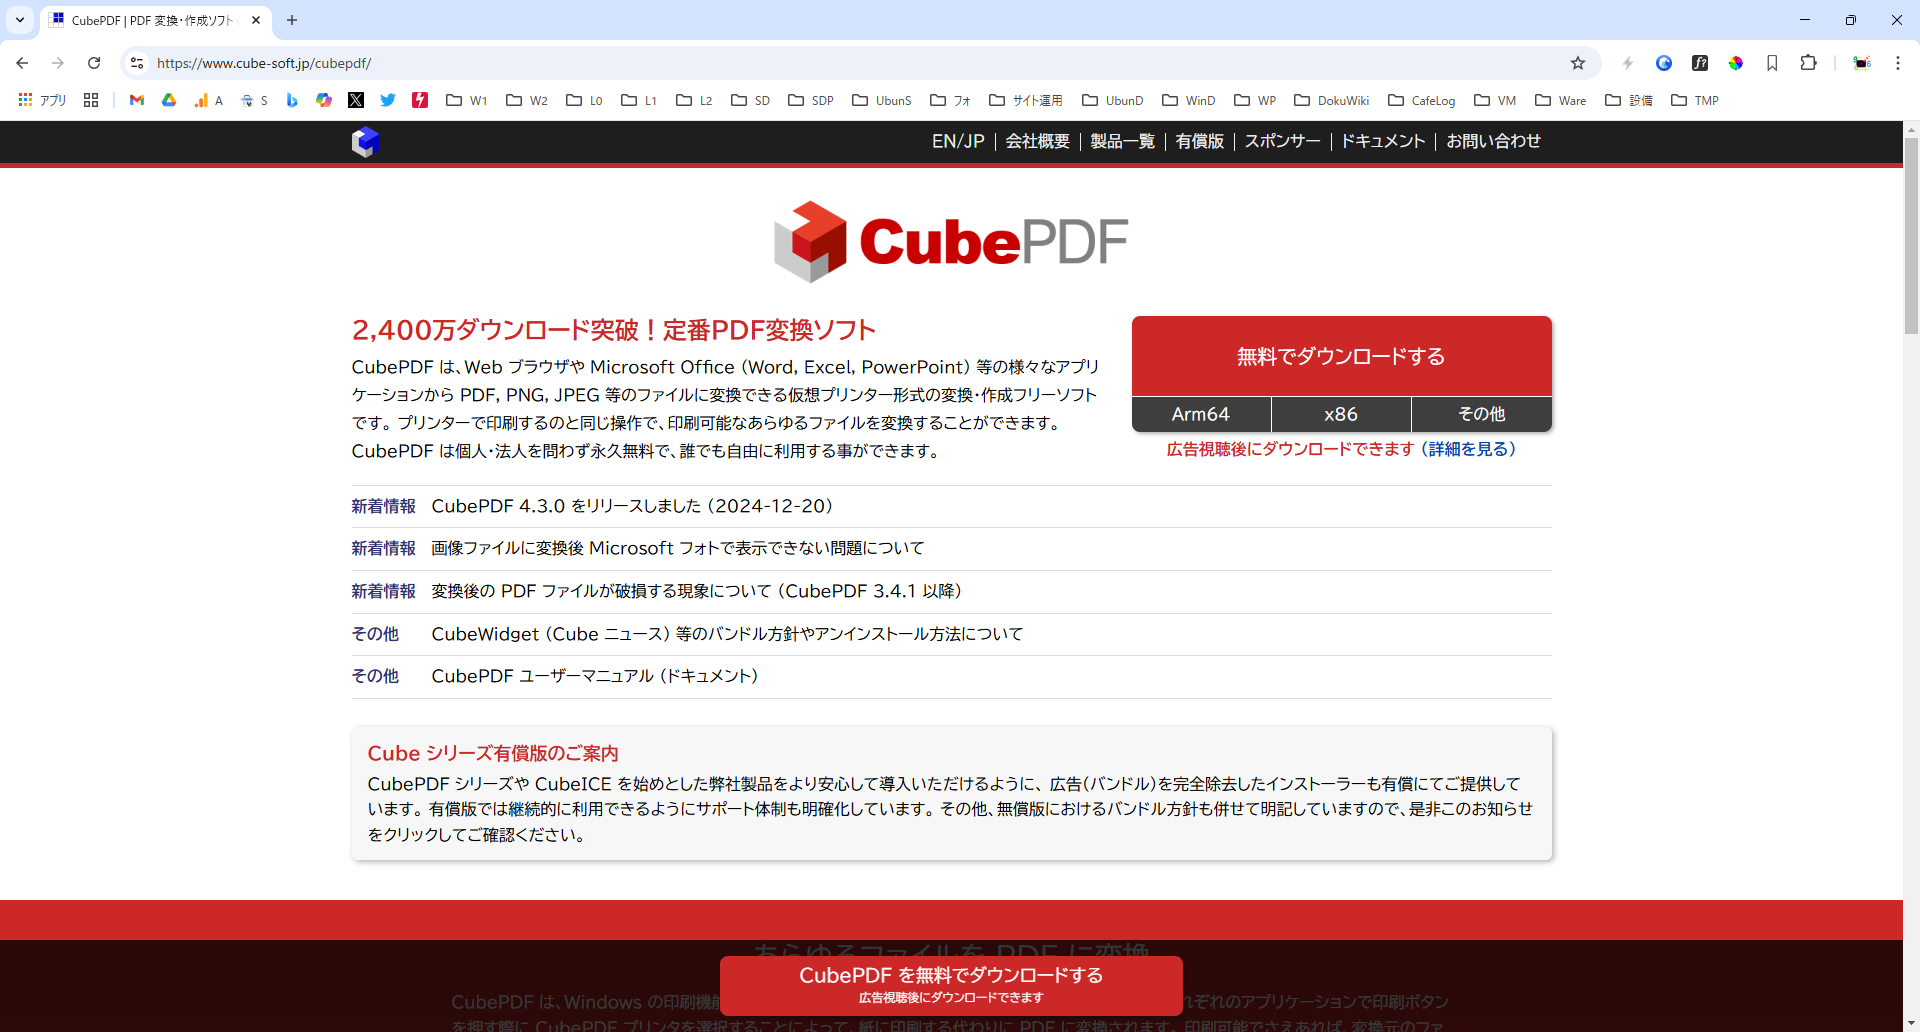1920x1032 pixels.
Task: Download the Arm64 version
Action: 1200,414
